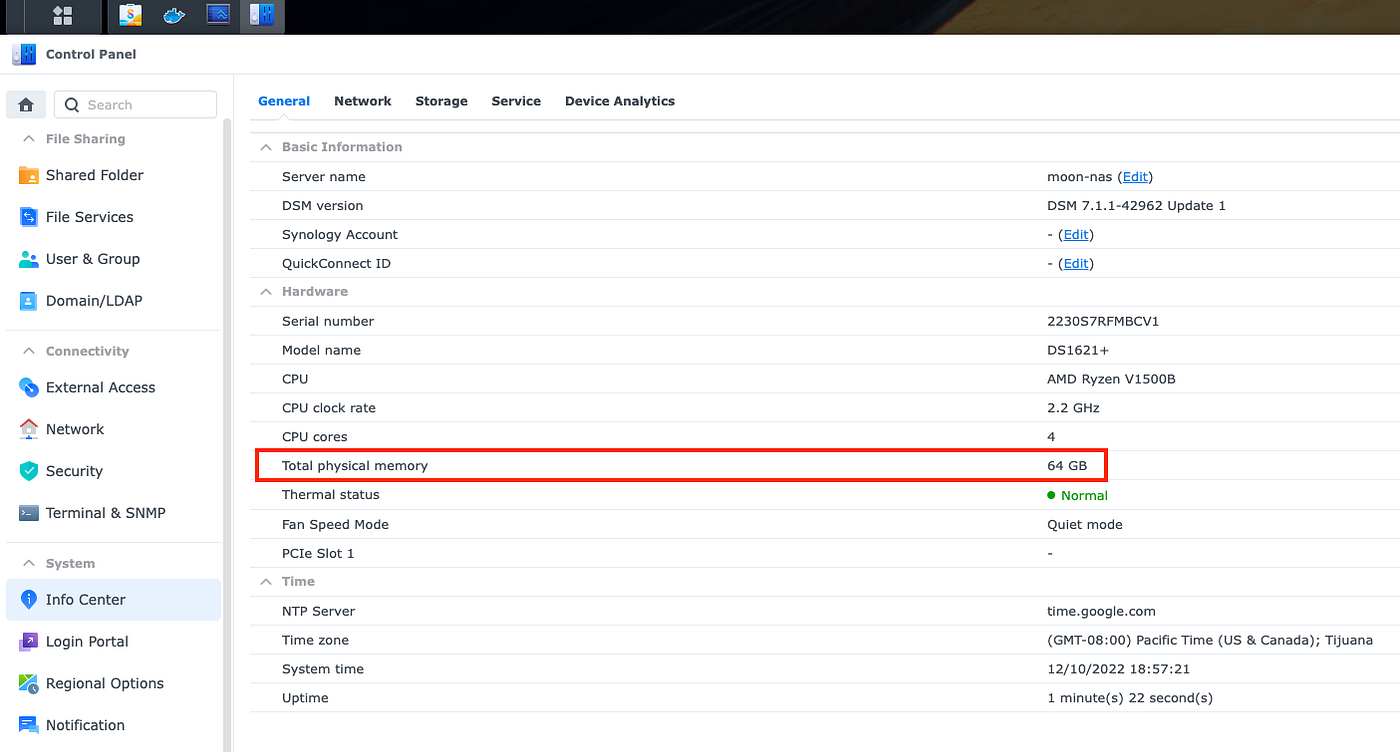Go to Control Panel home button

click(26, 105)
